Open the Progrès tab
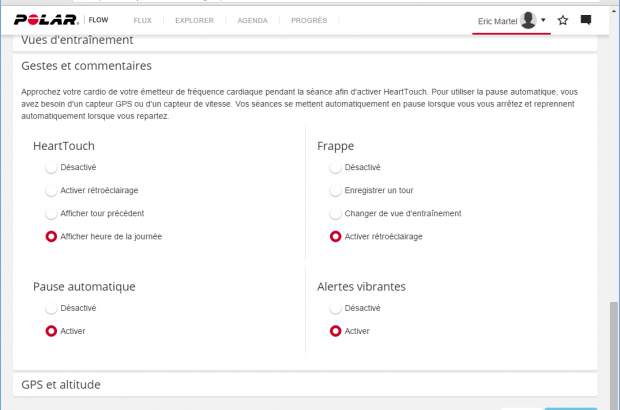This screenshot has width=620, height=410. click(x=309, y=20)
